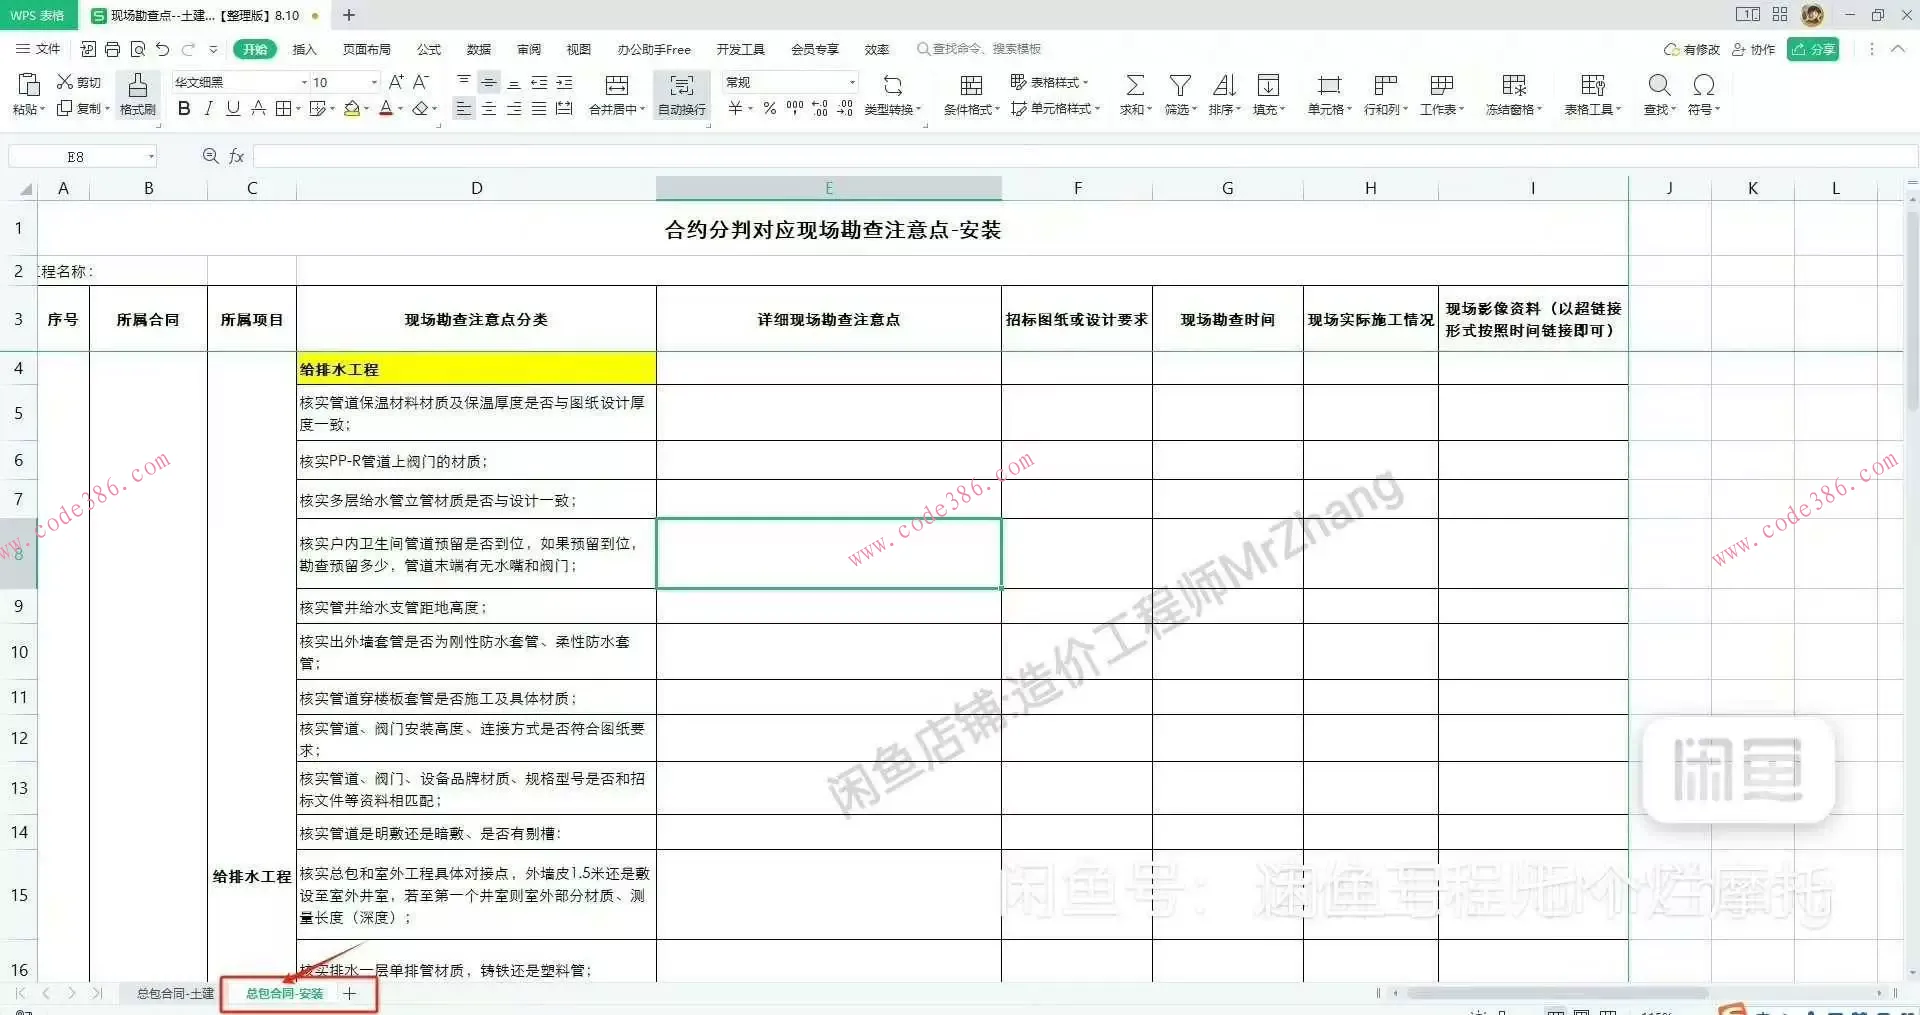This screenshot has height=1015, width=1920.
Task: Click the Undo arrow in quick access
Action: 163,49
